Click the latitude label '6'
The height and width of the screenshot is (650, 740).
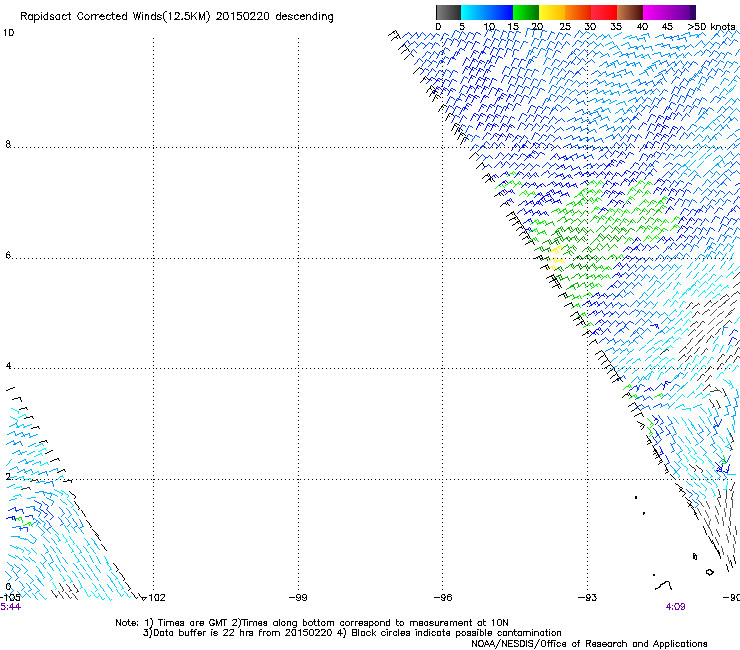(8, 255)
